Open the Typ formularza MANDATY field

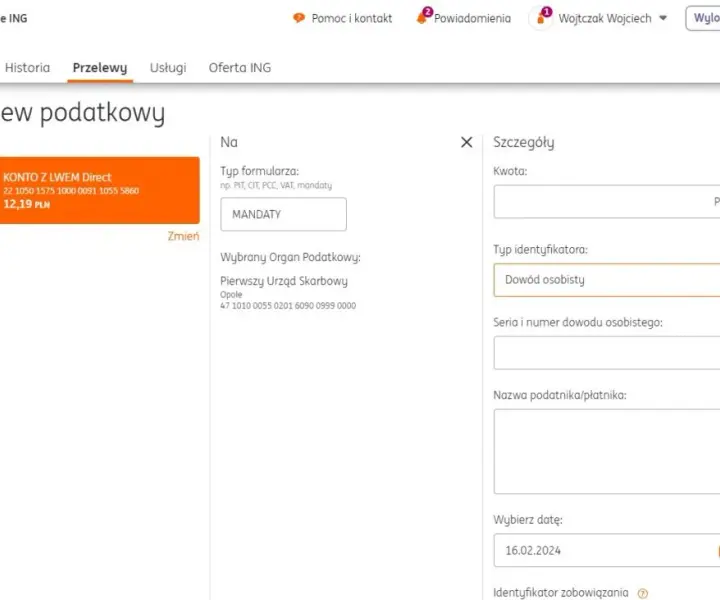coord(283,214)
